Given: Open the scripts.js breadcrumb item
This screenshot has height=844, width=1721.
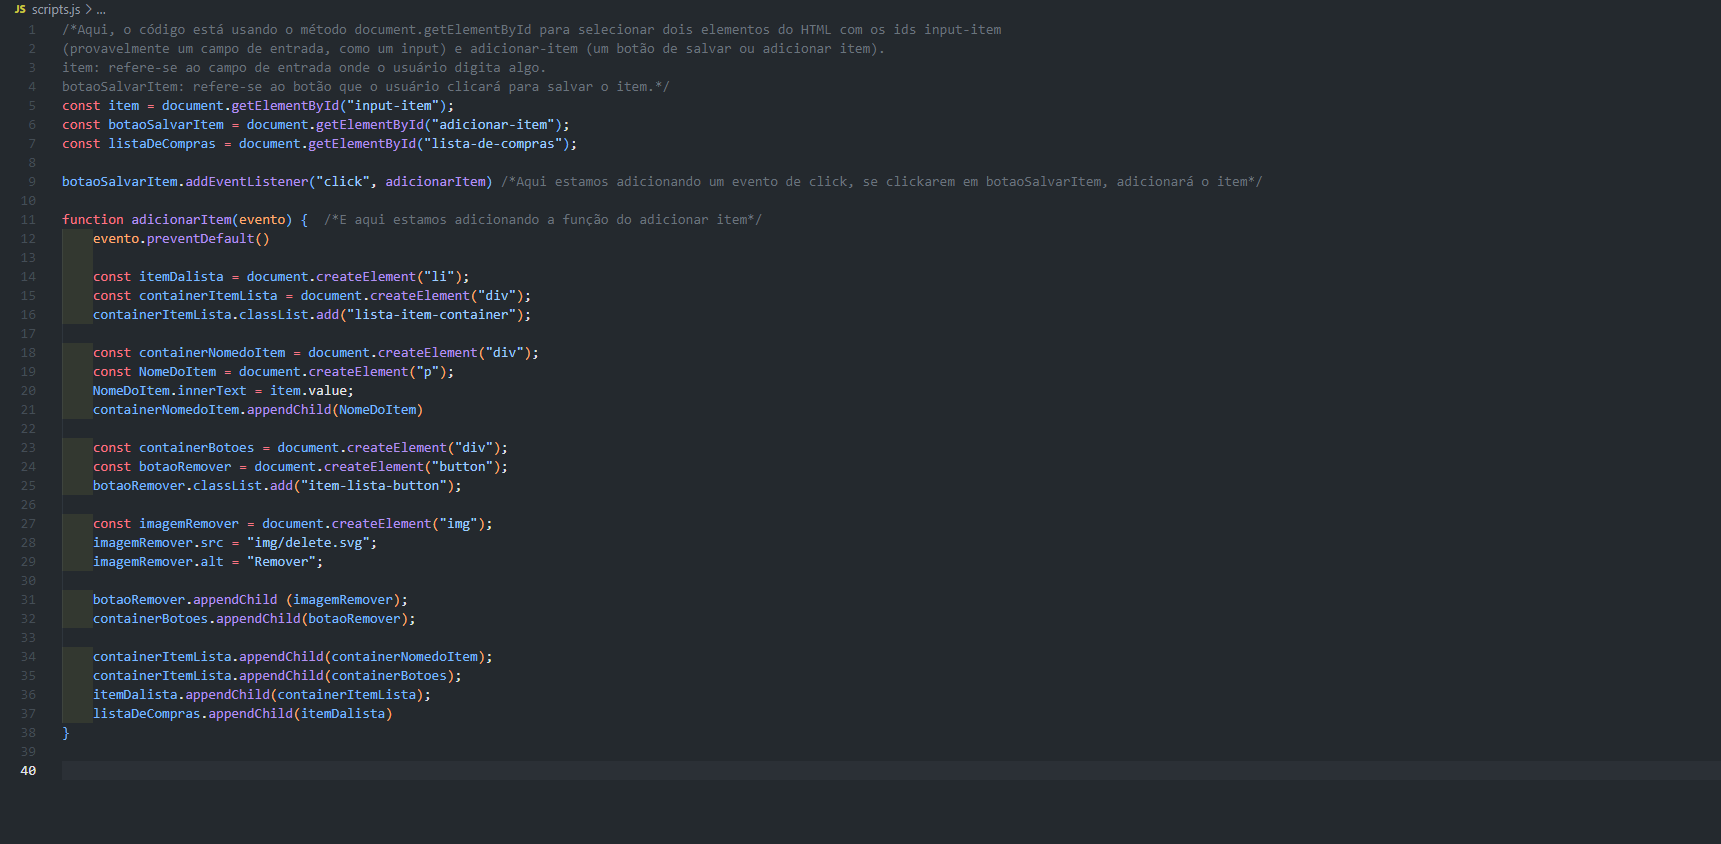Looking at the screenshot, I should [x=56, y=9].
